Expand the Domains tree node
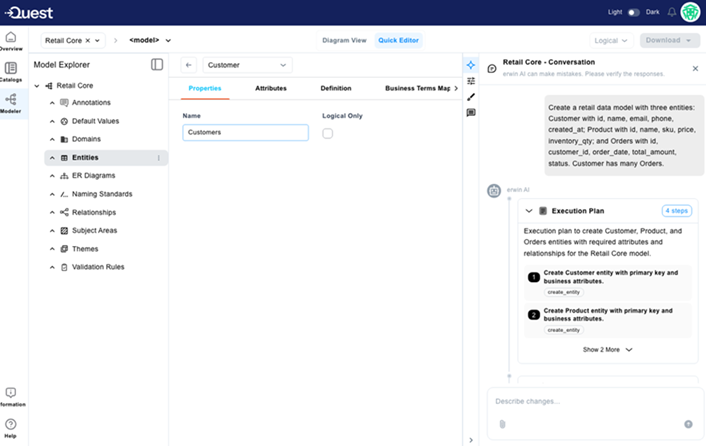Image resolution: width=706 pixels, height=446 pixels. tap(52, 139)
